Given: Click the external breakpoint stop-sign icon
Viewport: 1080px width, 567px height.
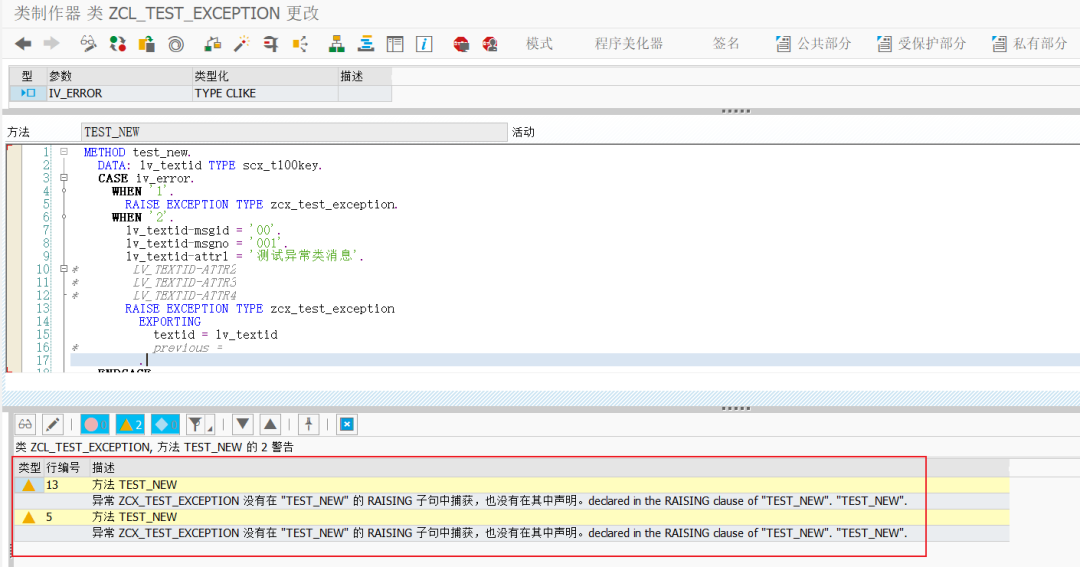Looking at the screenshot, I should [x=490, y=45].
